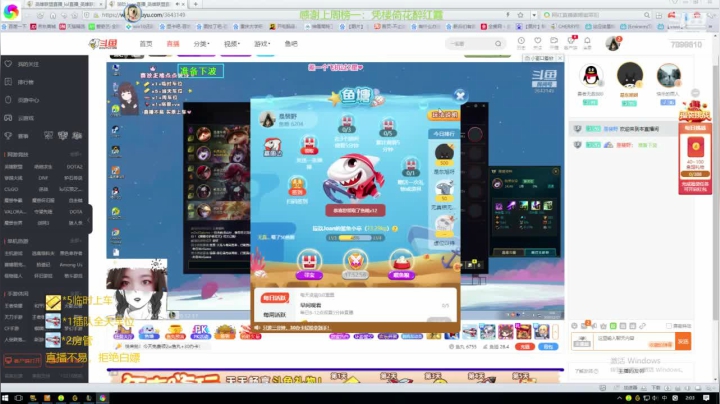The width and height of the screenshot is (720, 404).
Task: Click the shark badge icon in pond
Action: tap(272, 147)
